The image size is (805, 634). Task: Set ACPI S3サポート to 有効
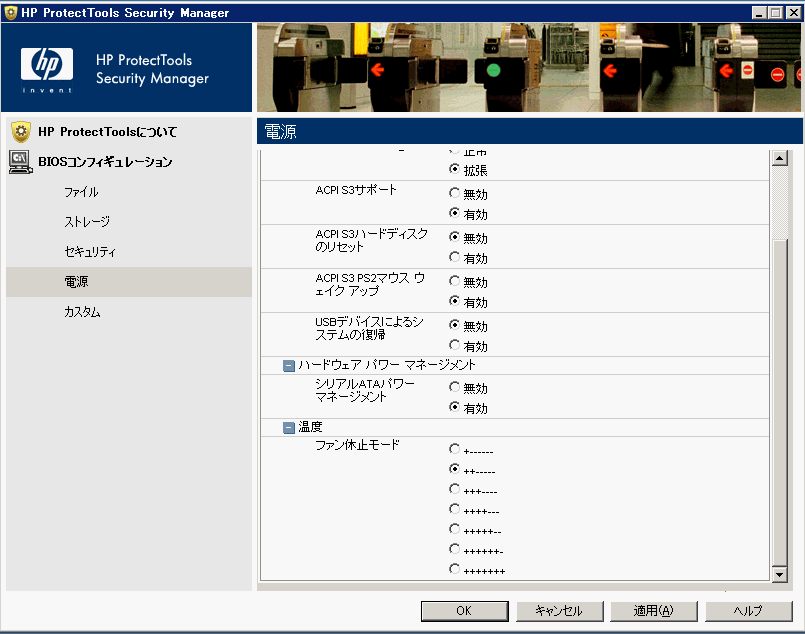click(454, 213)
